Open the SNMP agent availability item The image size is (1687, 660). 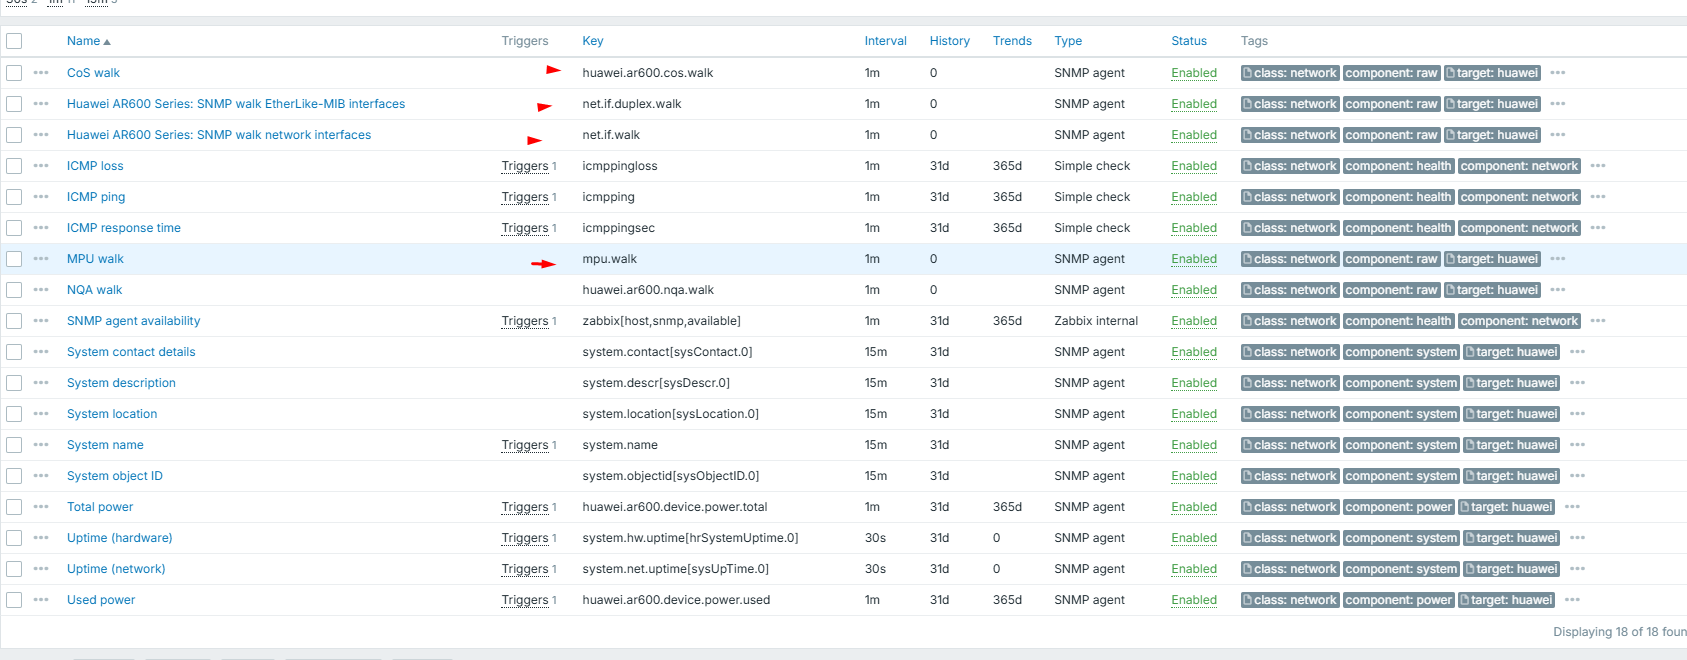133,321
